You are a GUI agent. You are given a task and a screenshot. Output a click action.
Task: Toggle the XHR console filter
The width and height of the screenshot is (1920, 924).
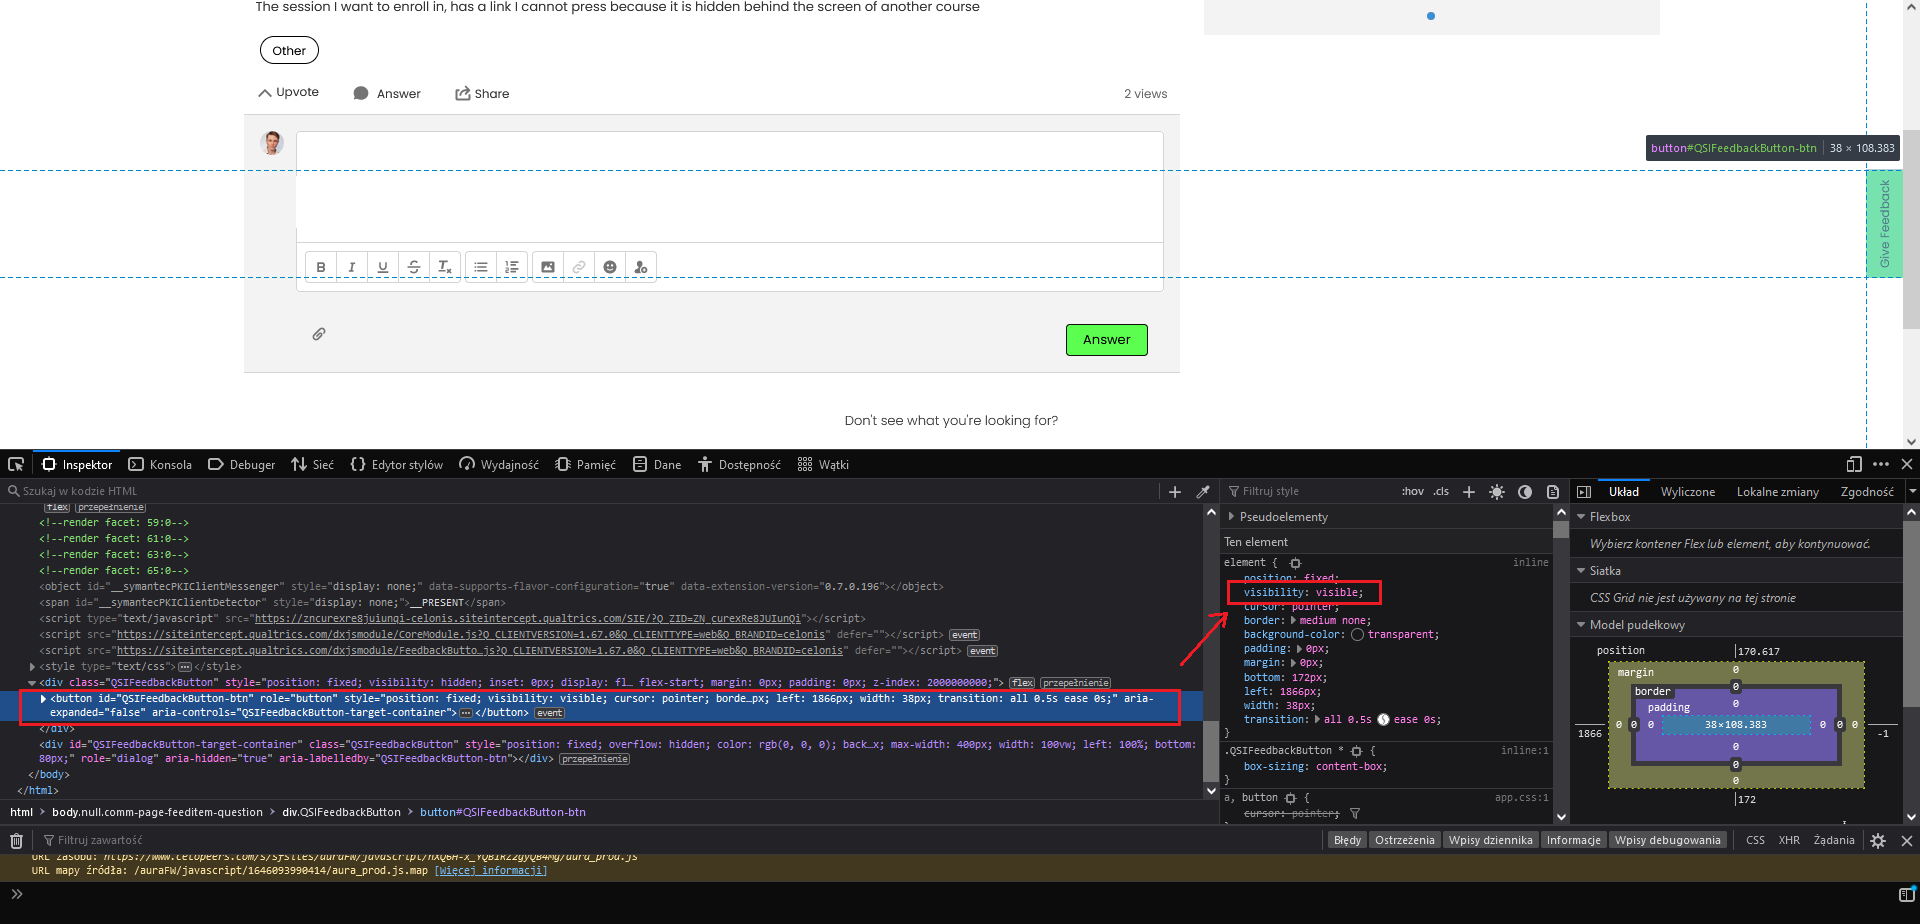pos(1789,840)
